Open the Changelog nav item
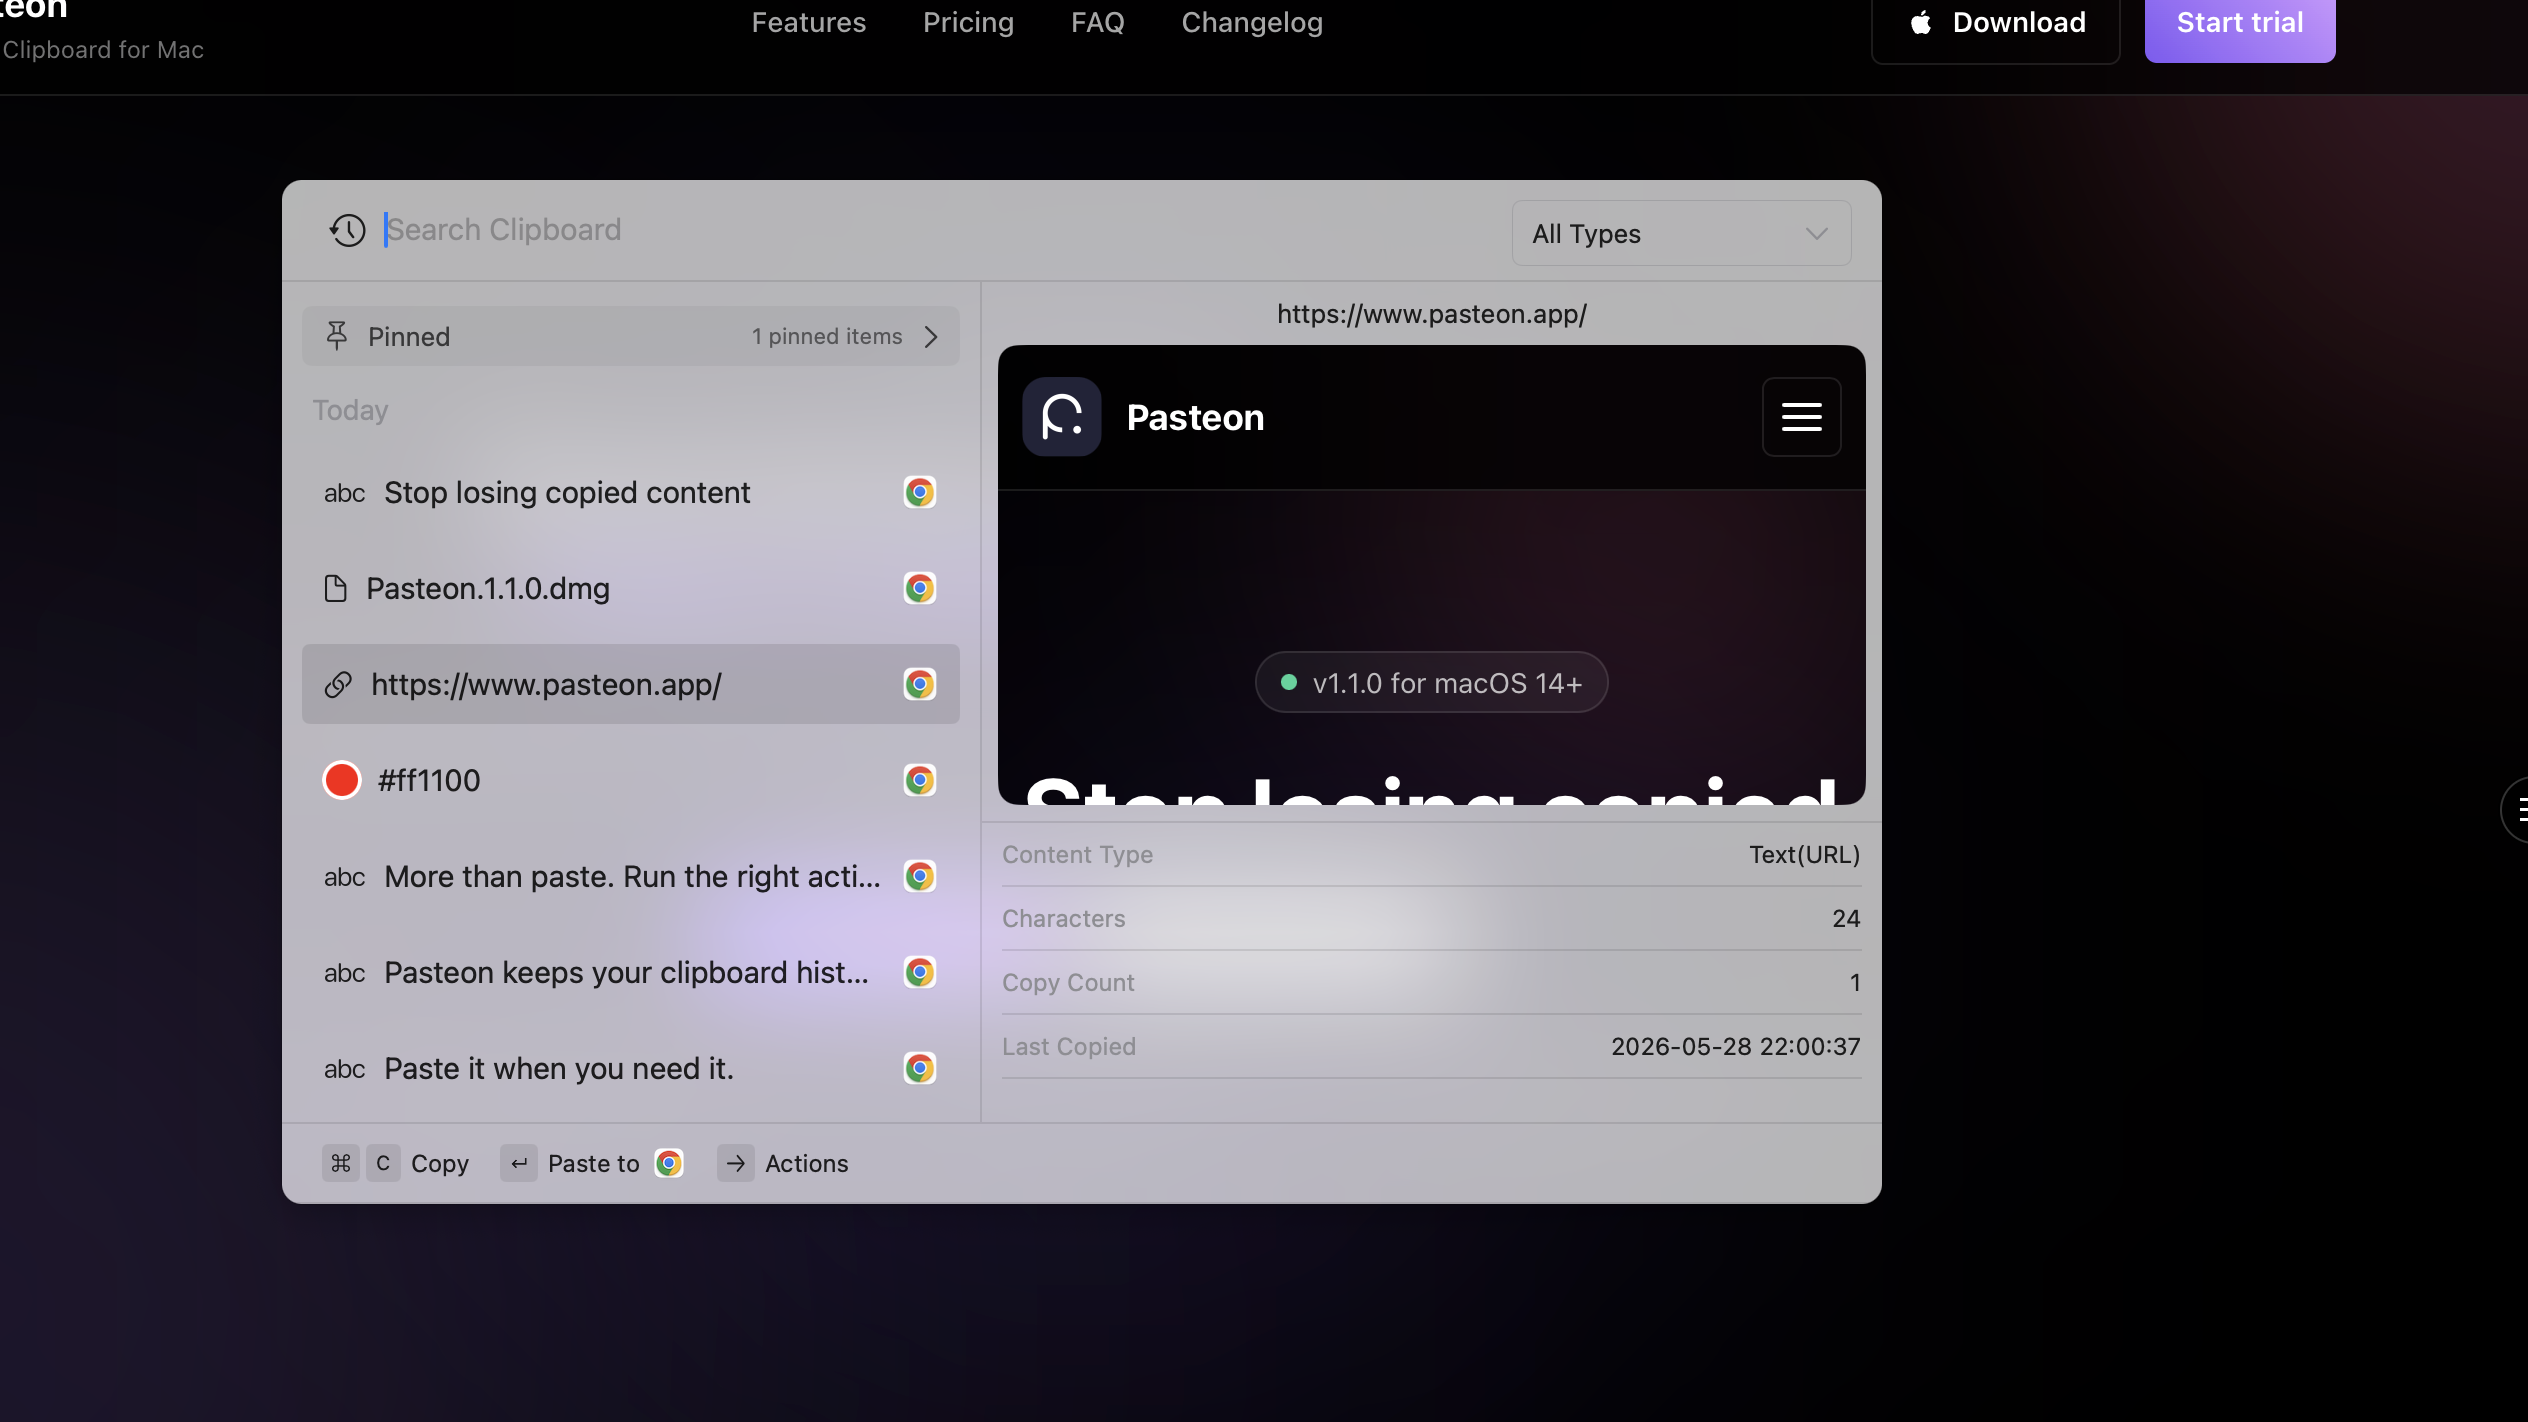This screenshot has width=2528, height=1422. pyautogui.click(x=1252, y=23)
